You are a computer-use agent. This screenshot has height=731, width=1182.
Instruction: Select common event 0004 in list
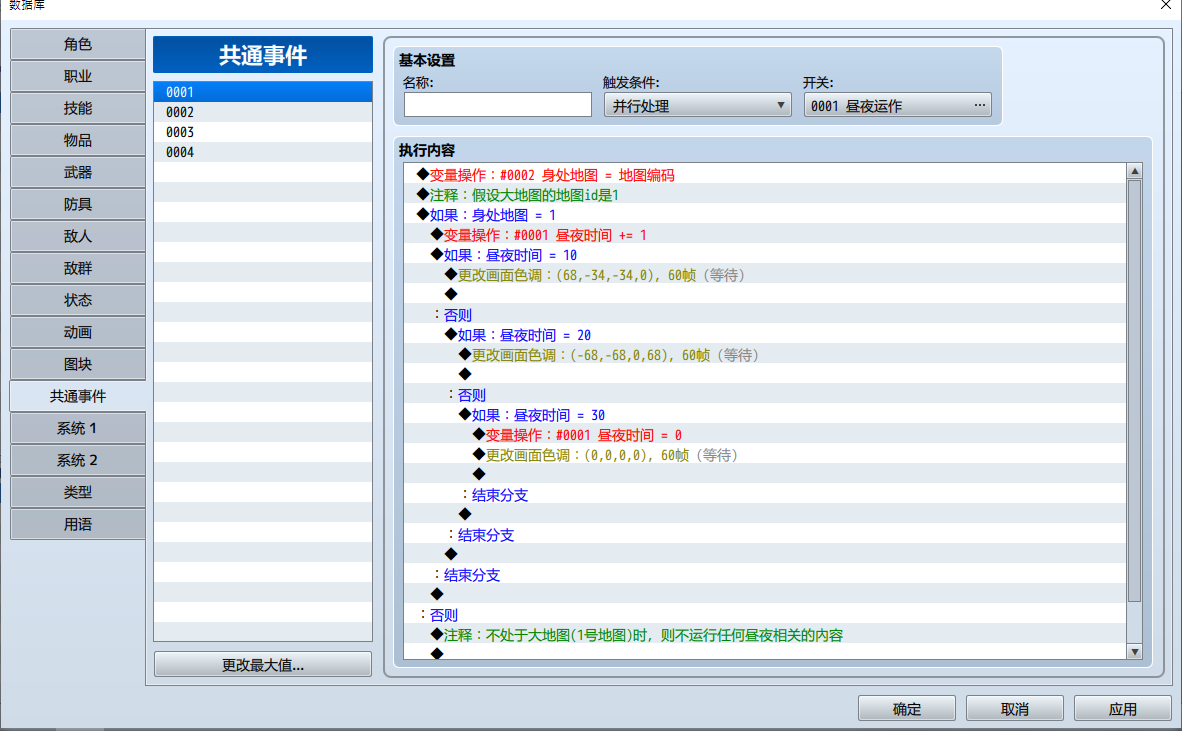pos(263,152)
